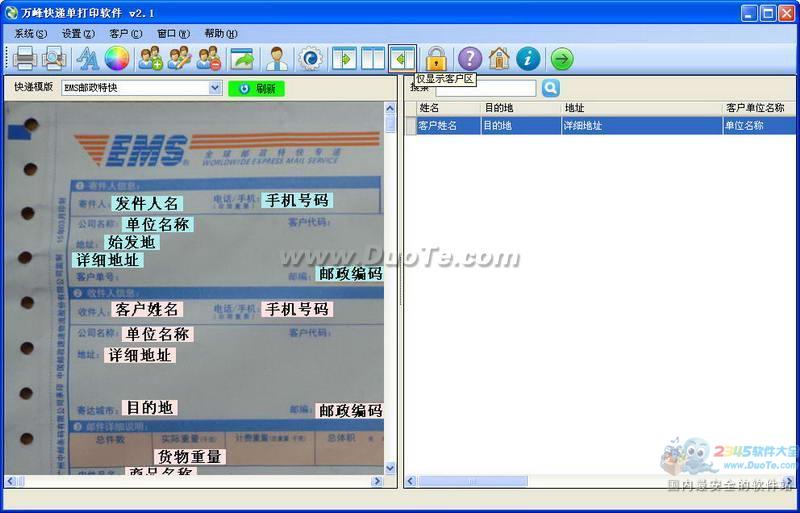Click the customer search input field
The height and width of the screenshot is (513, 800).
coord(486,88)
